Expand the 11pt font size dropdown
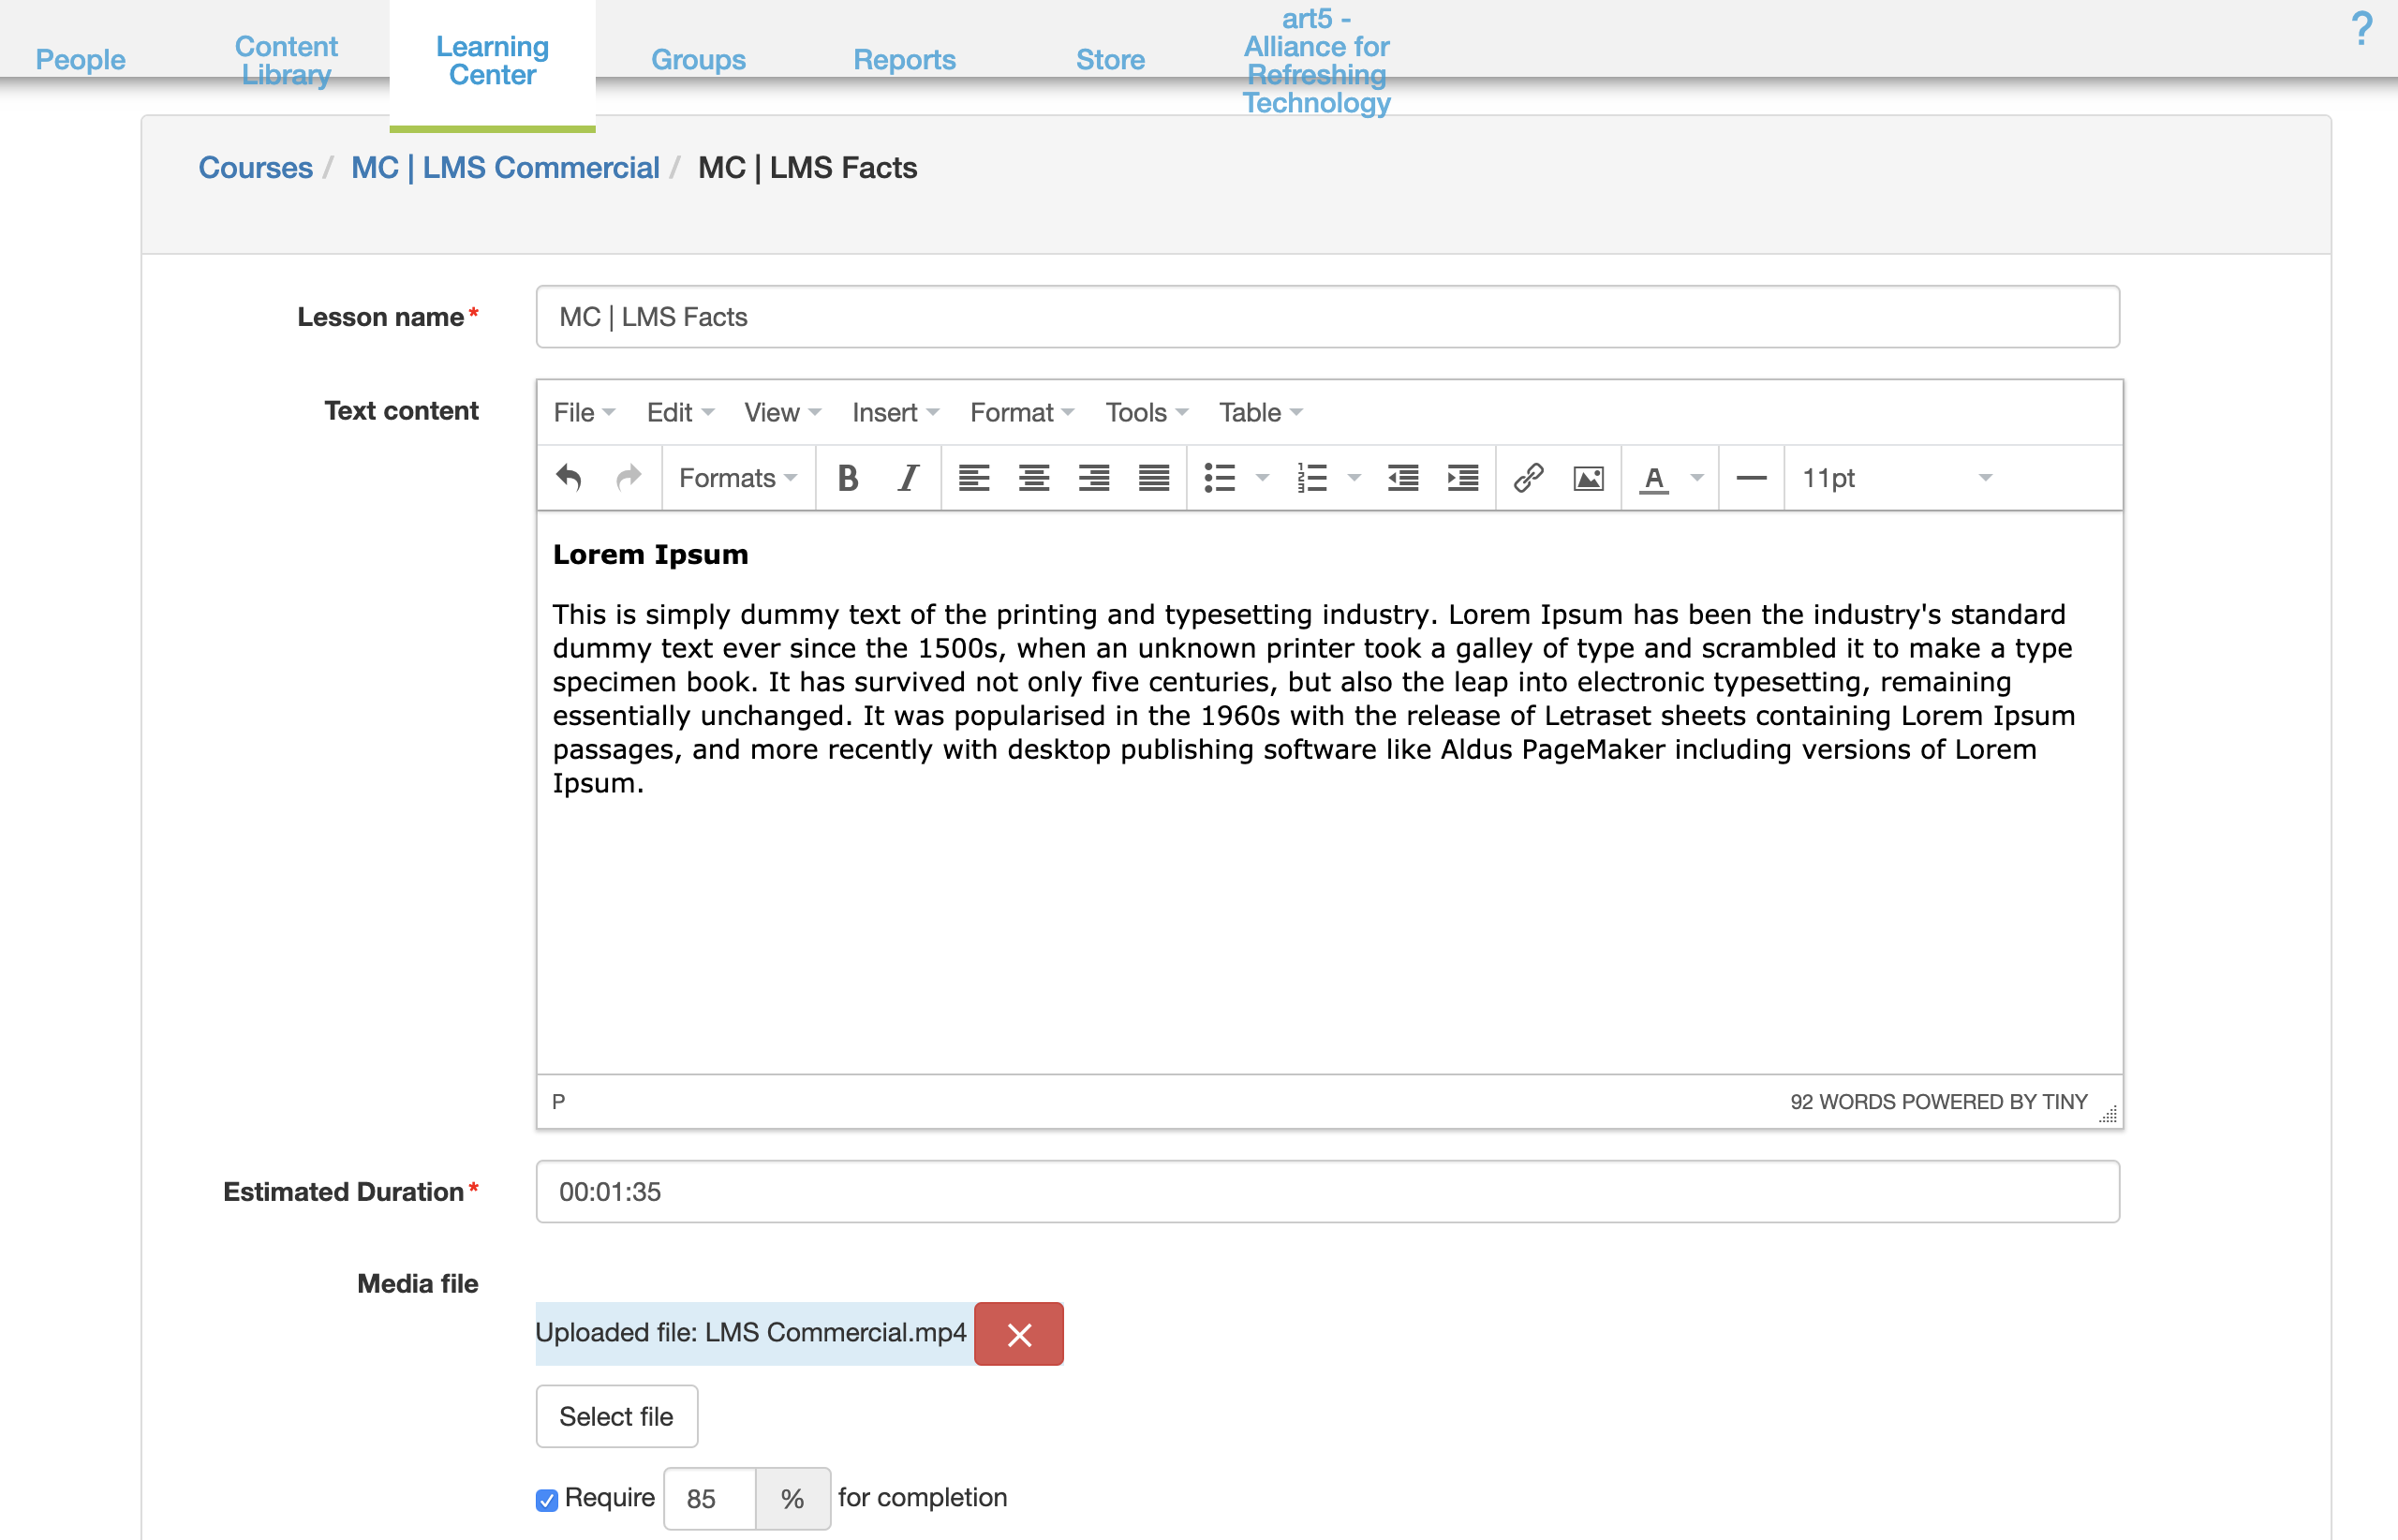 point(1895,478)
